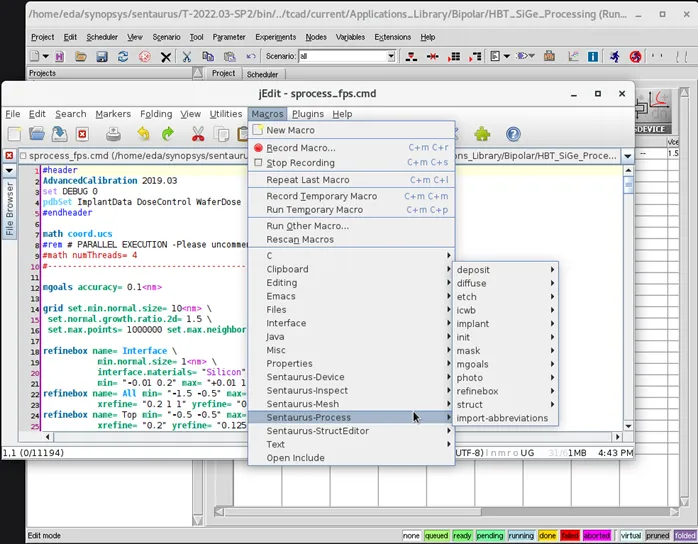Expand File Browser dockable arrow

point(9,171)
